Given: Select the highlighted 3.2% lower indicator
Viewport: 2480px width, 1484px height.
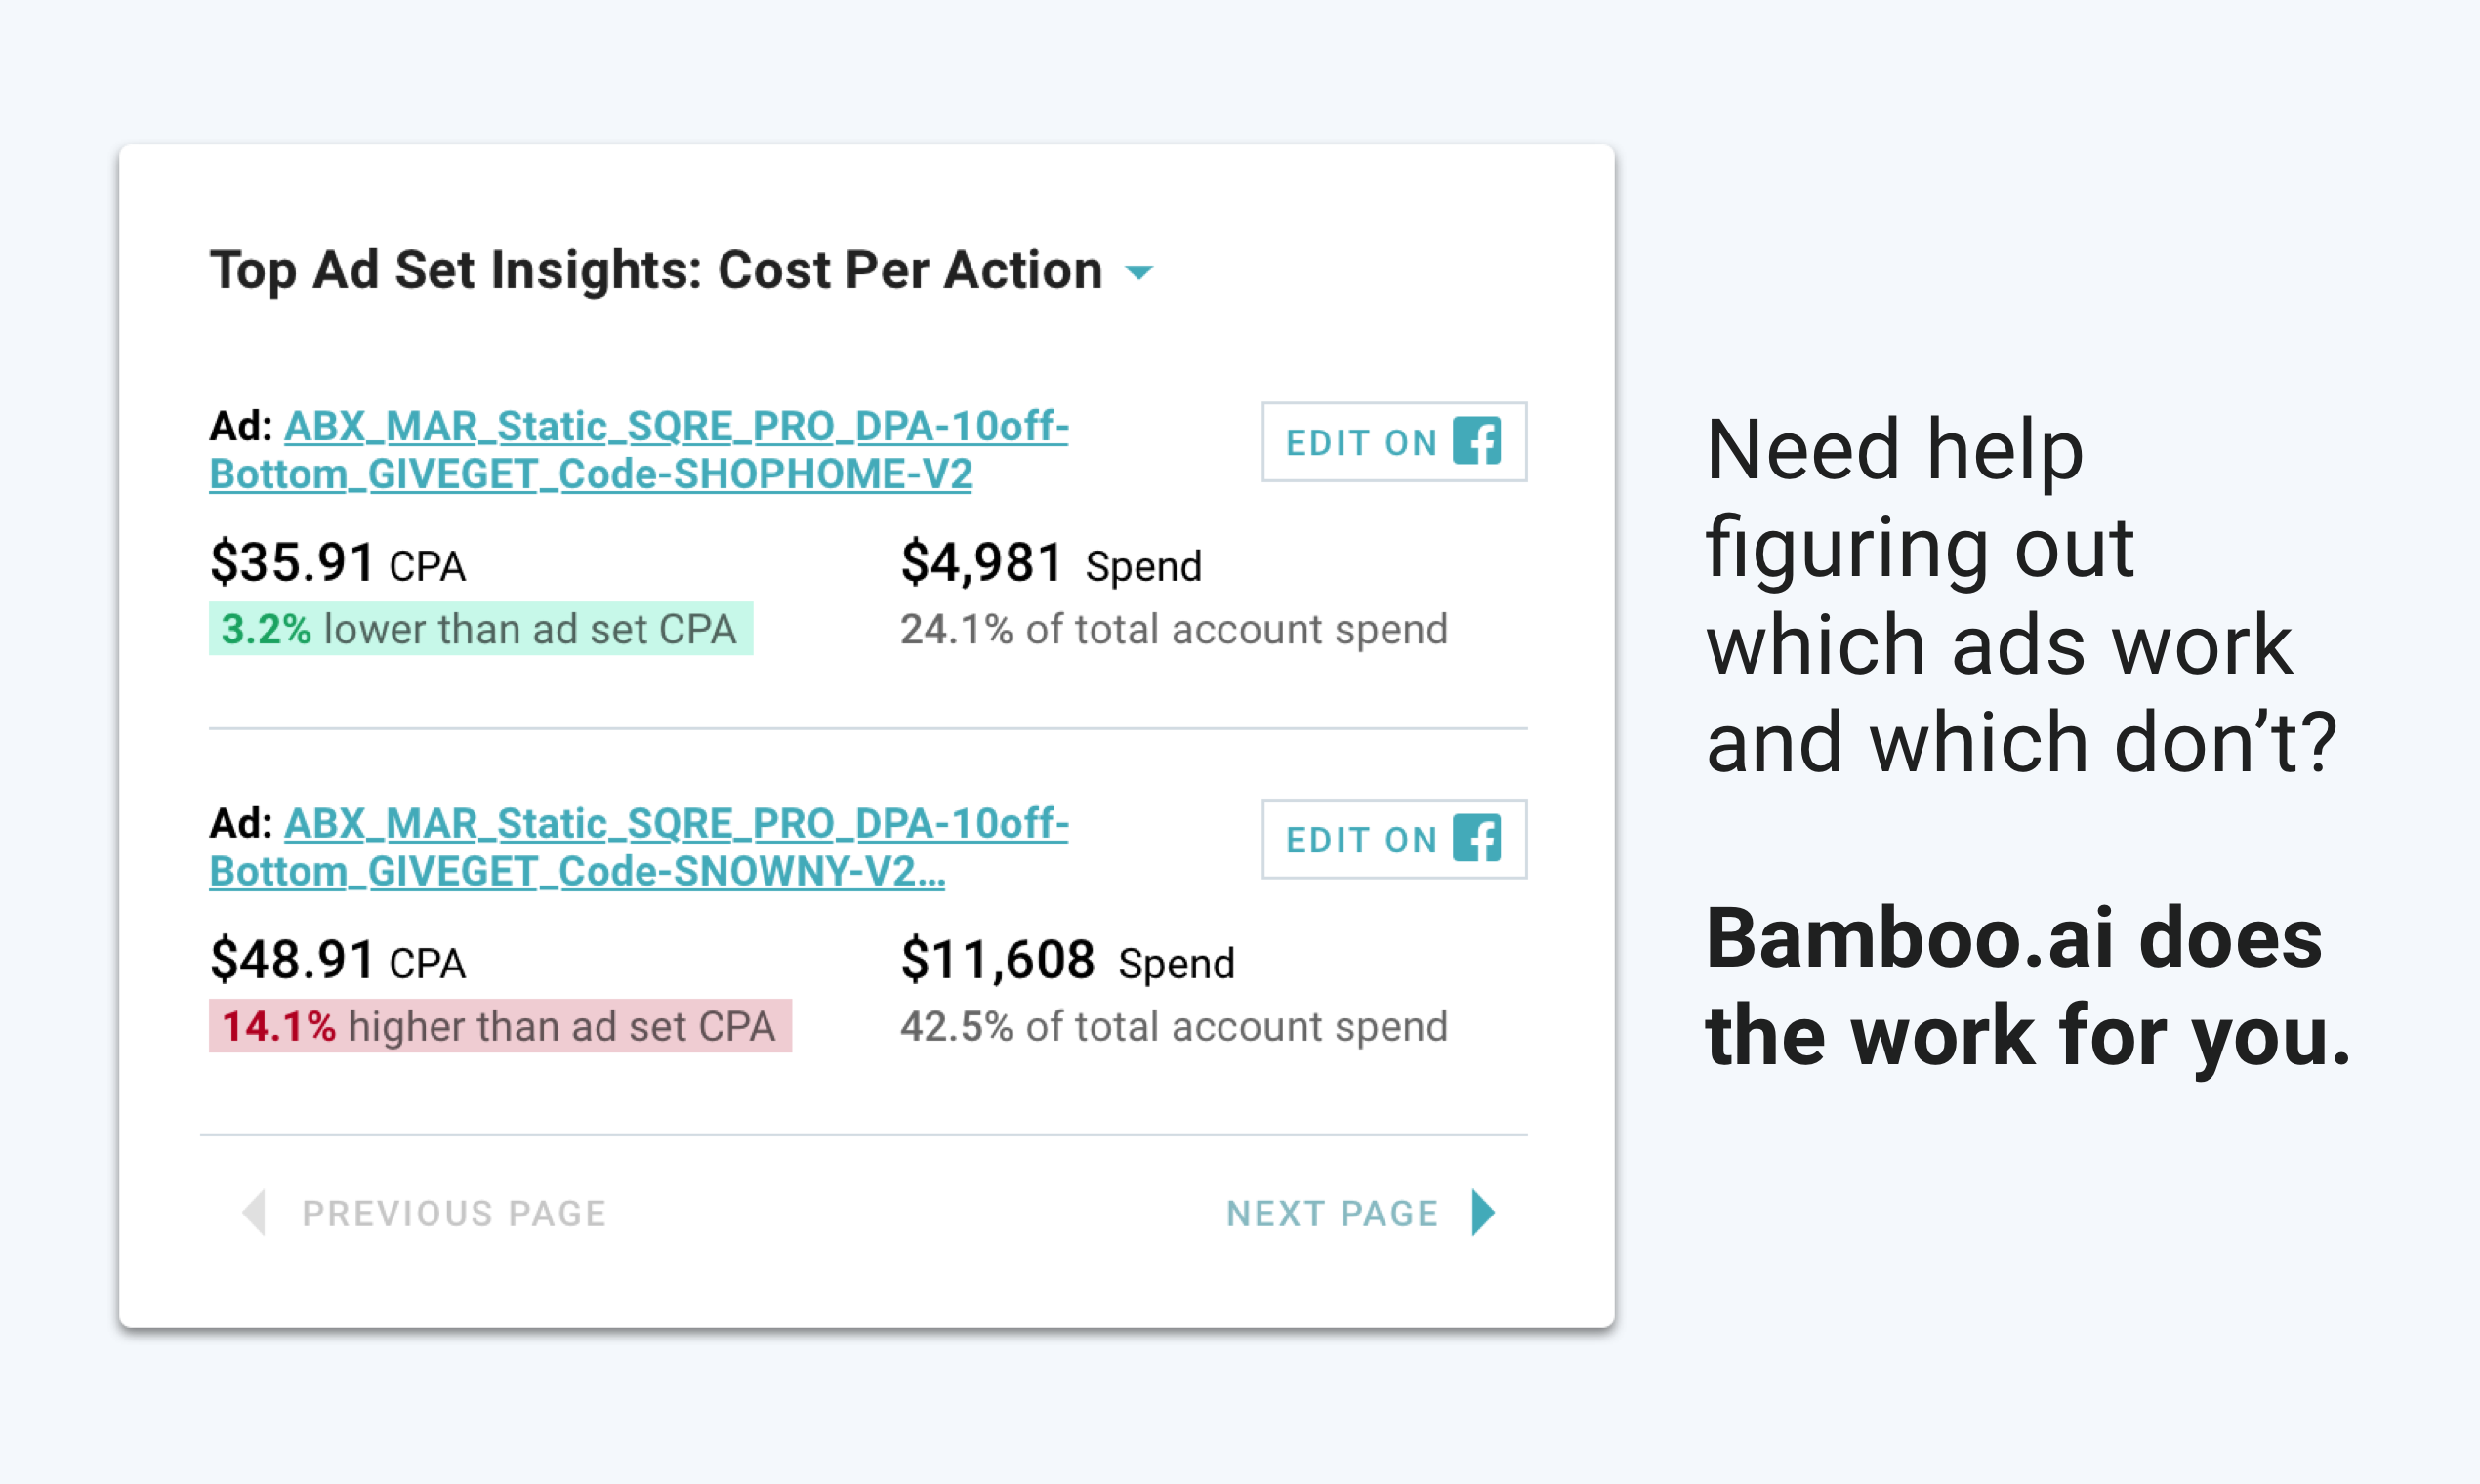Looking at the screenshot, I should (480, 628).
